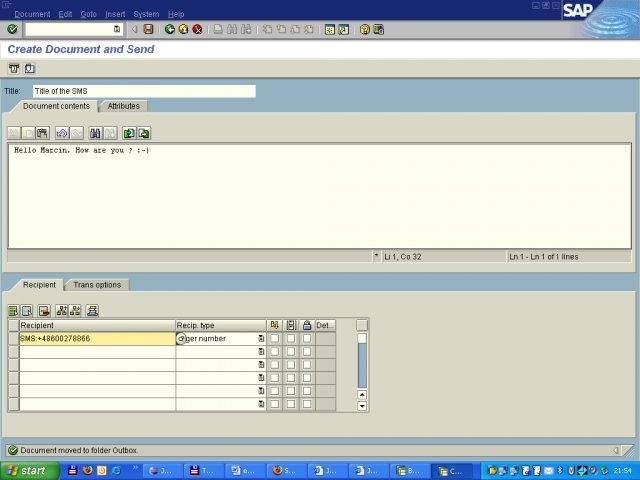Click the red Cancel icon in toolbar
The width and height of the screenshot is (640, 480).
(197, 29)
